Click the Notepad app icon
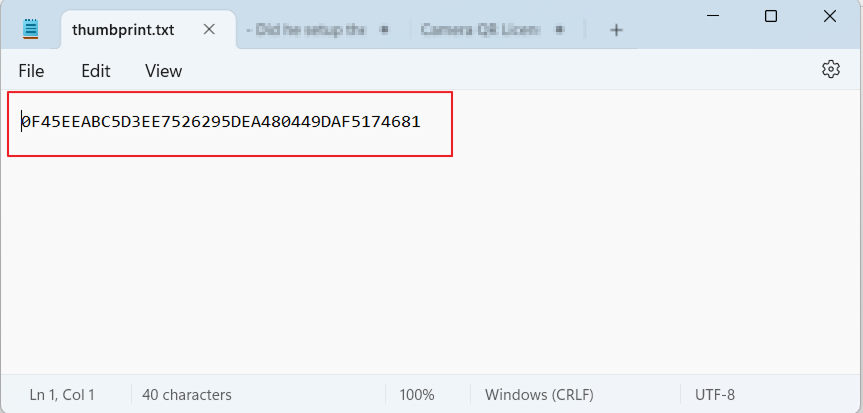This screenshot has width=863, height=413. pyautogui.click(x=31, y=29)
